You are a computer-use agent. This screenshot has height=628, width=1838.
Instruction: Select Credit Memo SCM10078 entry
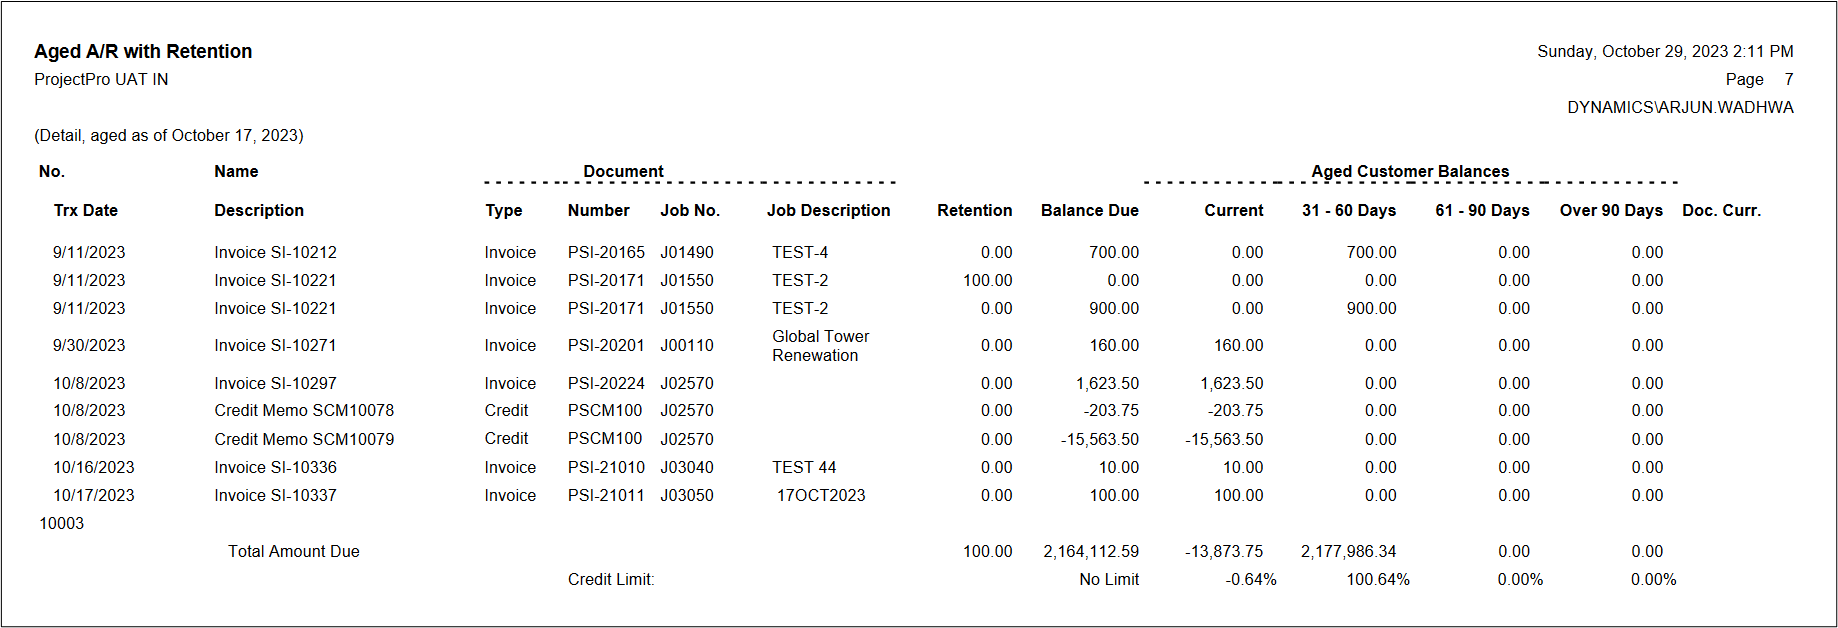coord(304,411)
